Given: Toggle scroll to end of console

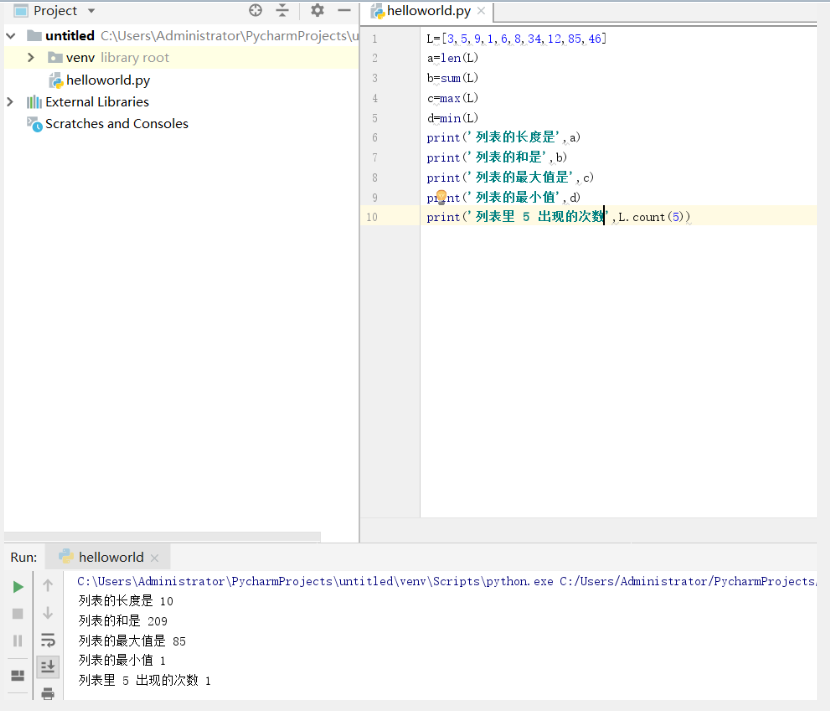Looking at the screenshot, I should pos(48,666).
